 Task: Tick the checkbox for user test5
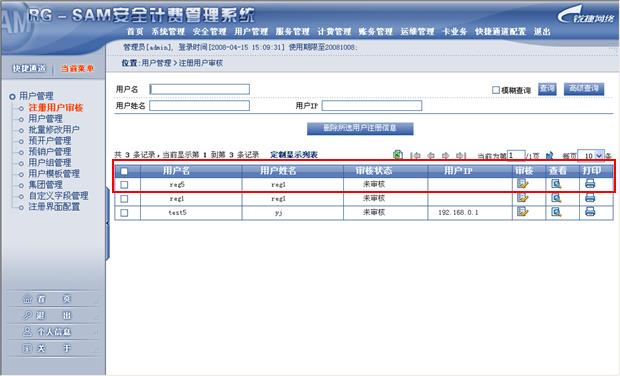pos(124,213)
